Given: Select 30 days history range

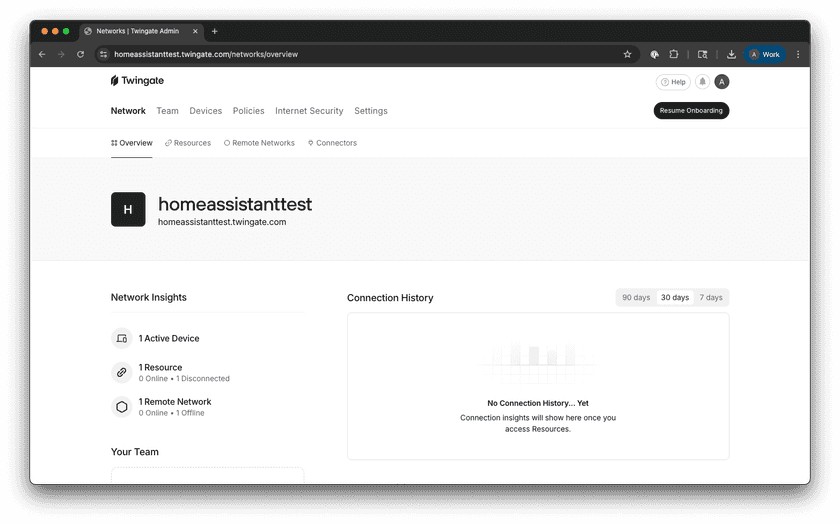Looking at the screenshot, I should click(x=674, y=297).
